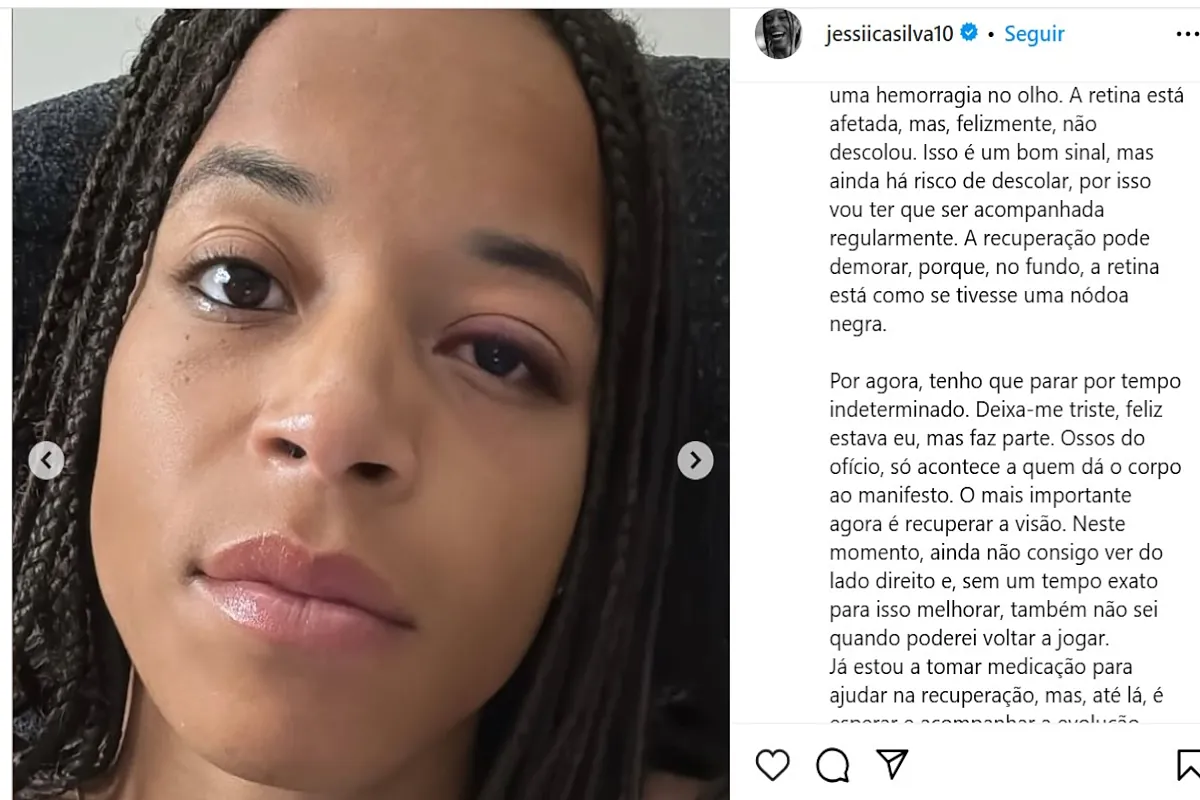Image resolution: width=1200 pixels, height=800 pixels.
Task: Save the post with the bookmark icon
Action: tap(1187, 765)
